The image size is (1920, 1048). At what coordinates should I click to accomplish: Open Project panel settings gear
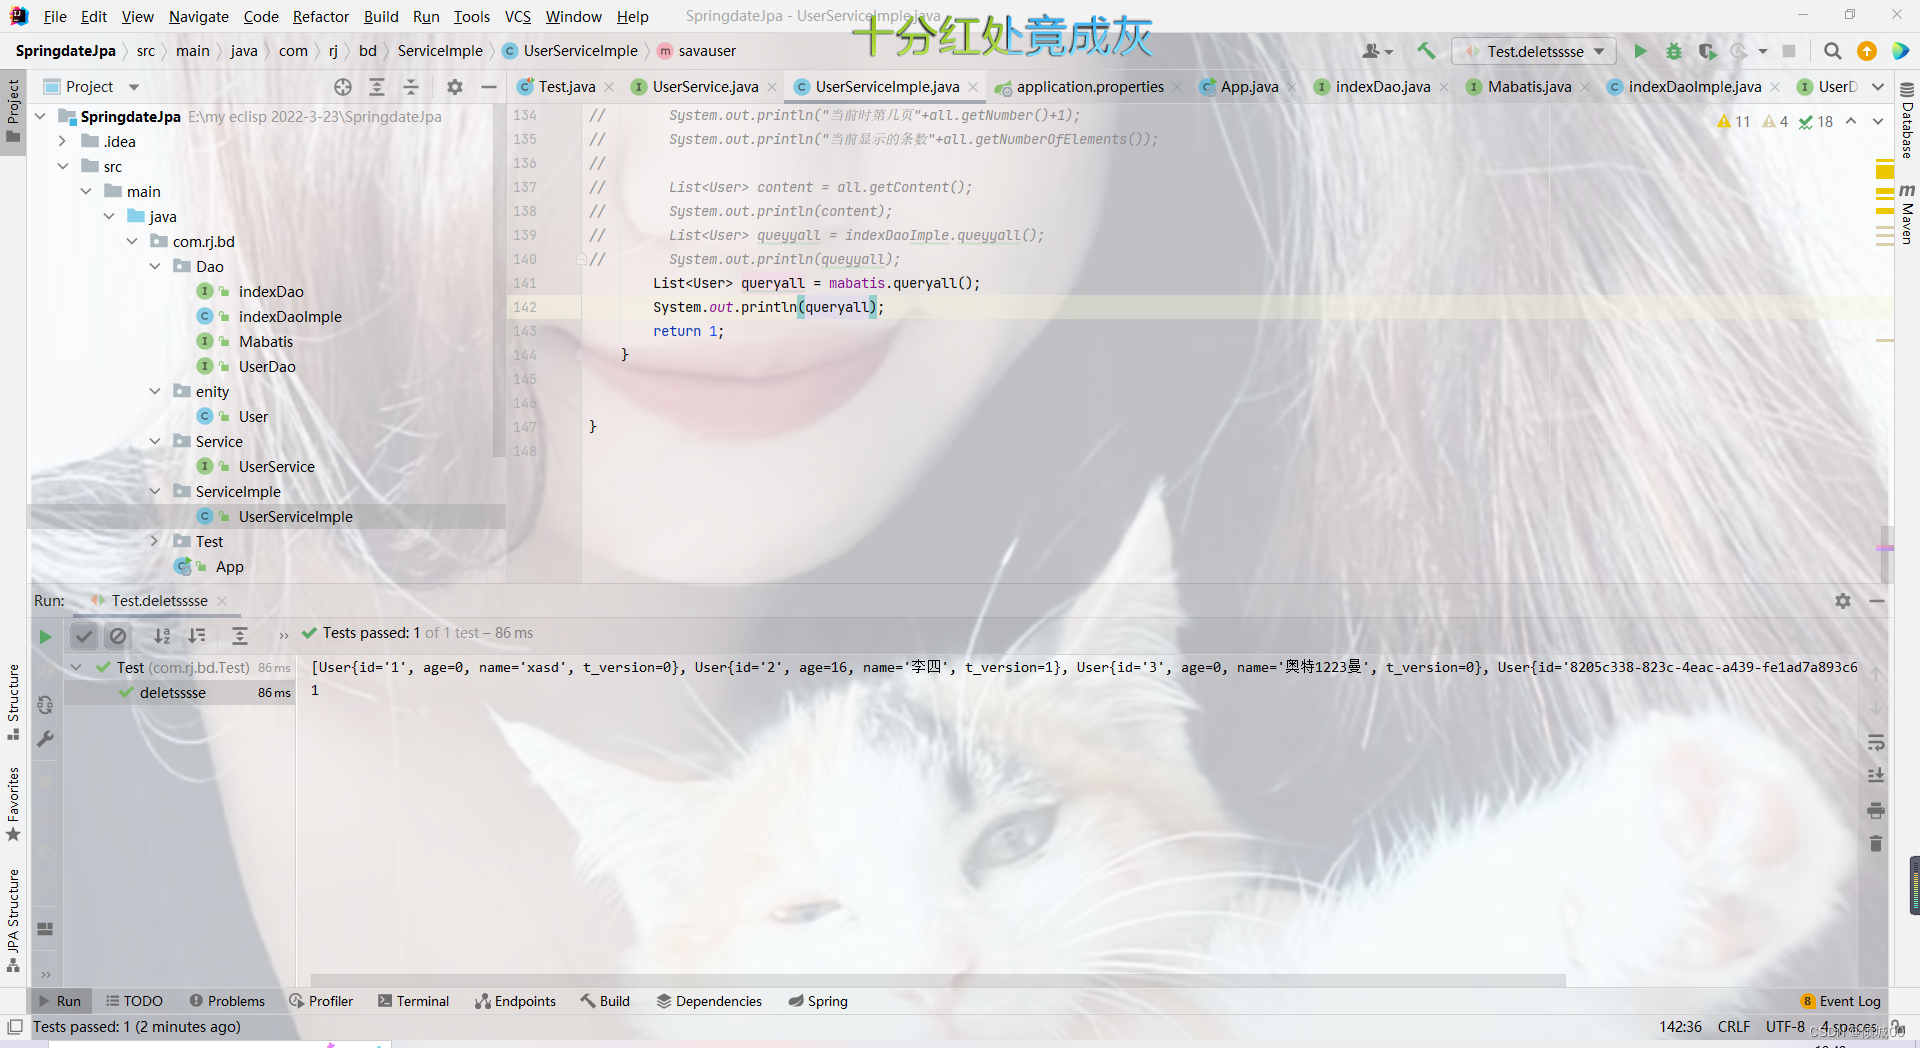coord(455,87)
